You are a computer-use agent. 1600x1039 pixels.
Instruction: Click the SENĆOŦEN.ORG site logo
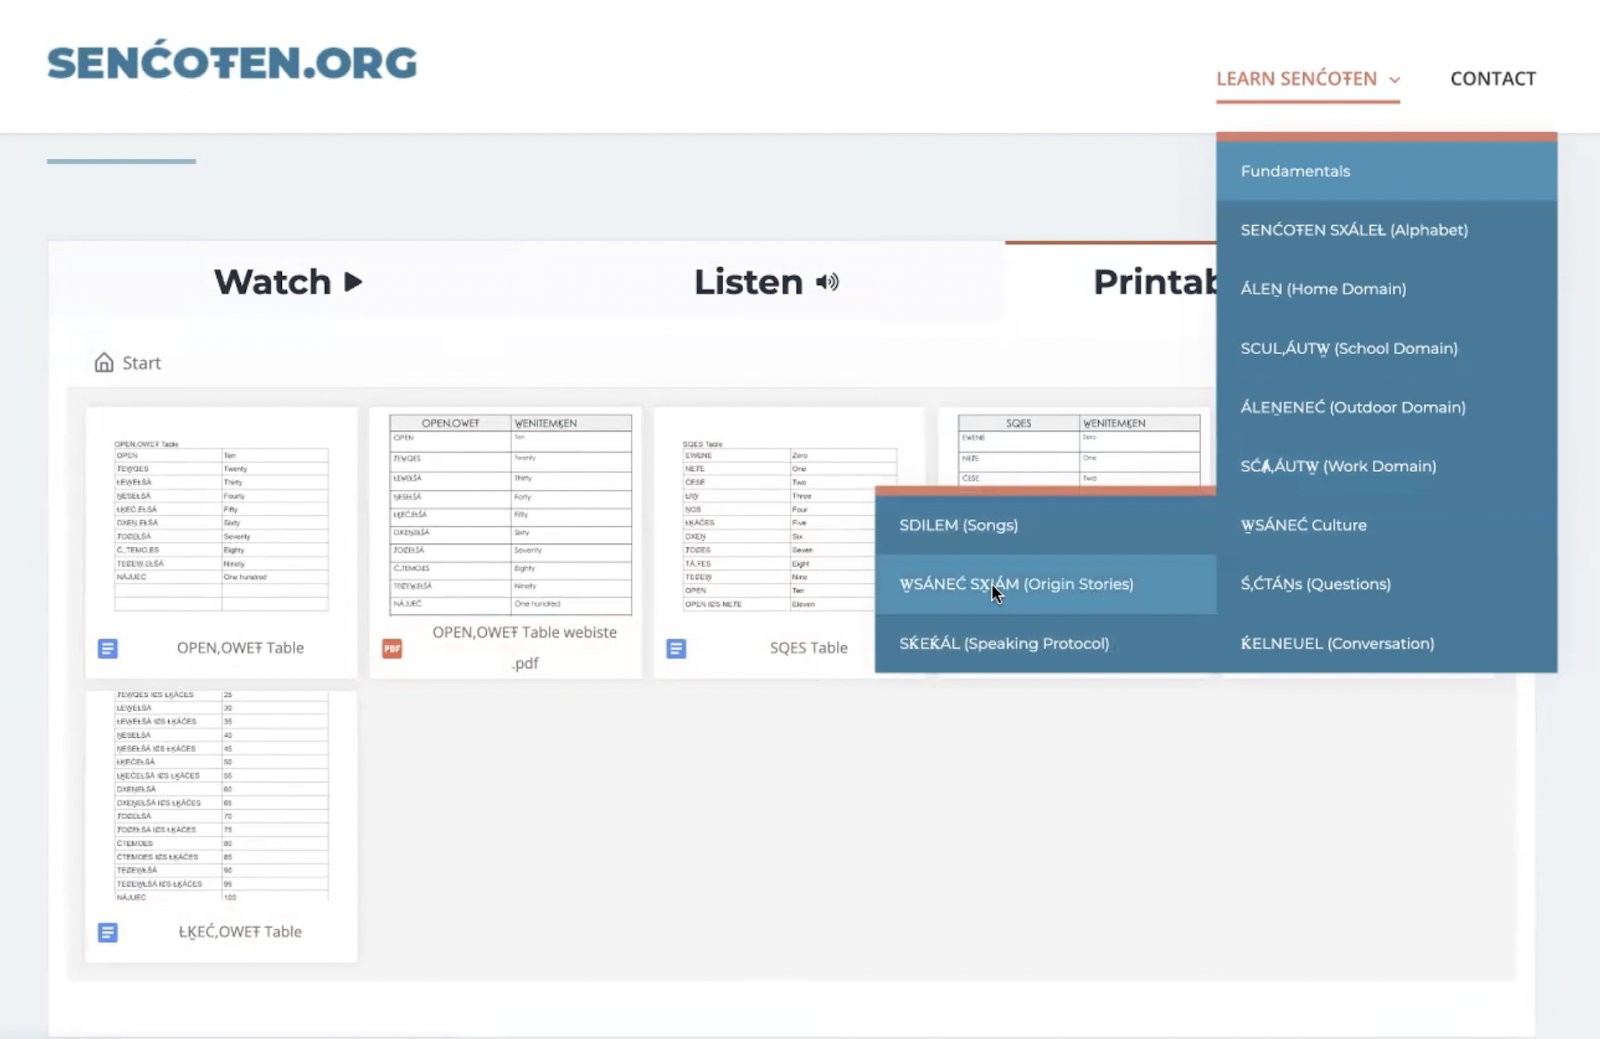tap(232, 63)
